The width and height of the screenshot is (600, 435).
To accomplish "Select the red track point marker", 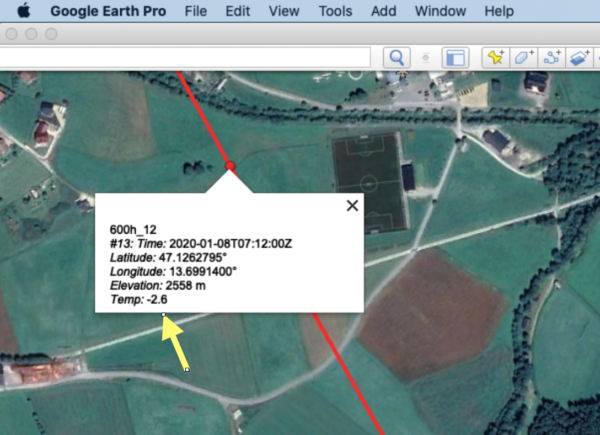I will click(230, 166).
